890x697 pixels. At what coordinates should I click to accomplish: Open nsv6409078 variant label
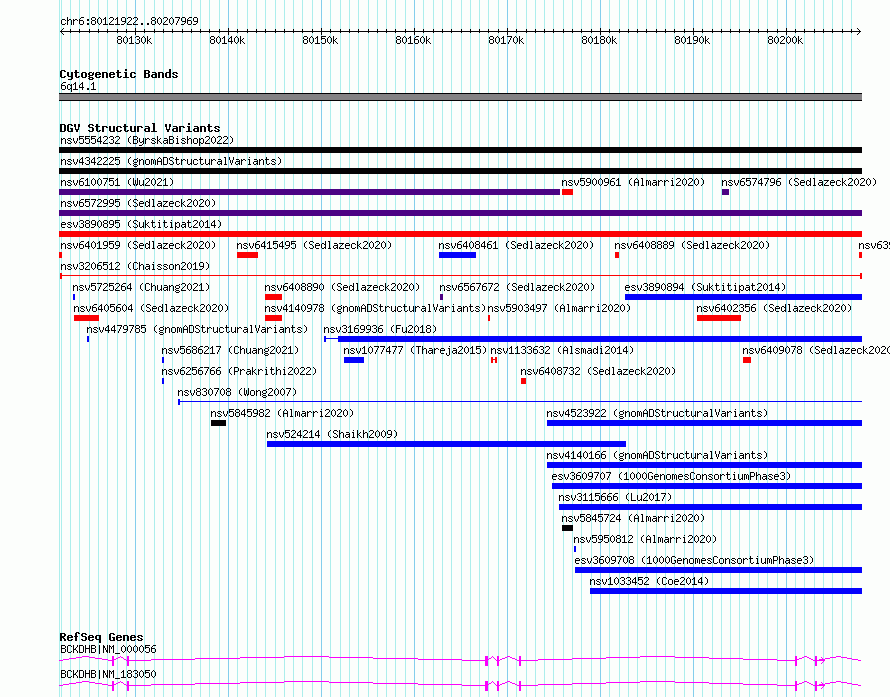pyautogui.click(x=816, y=350)
